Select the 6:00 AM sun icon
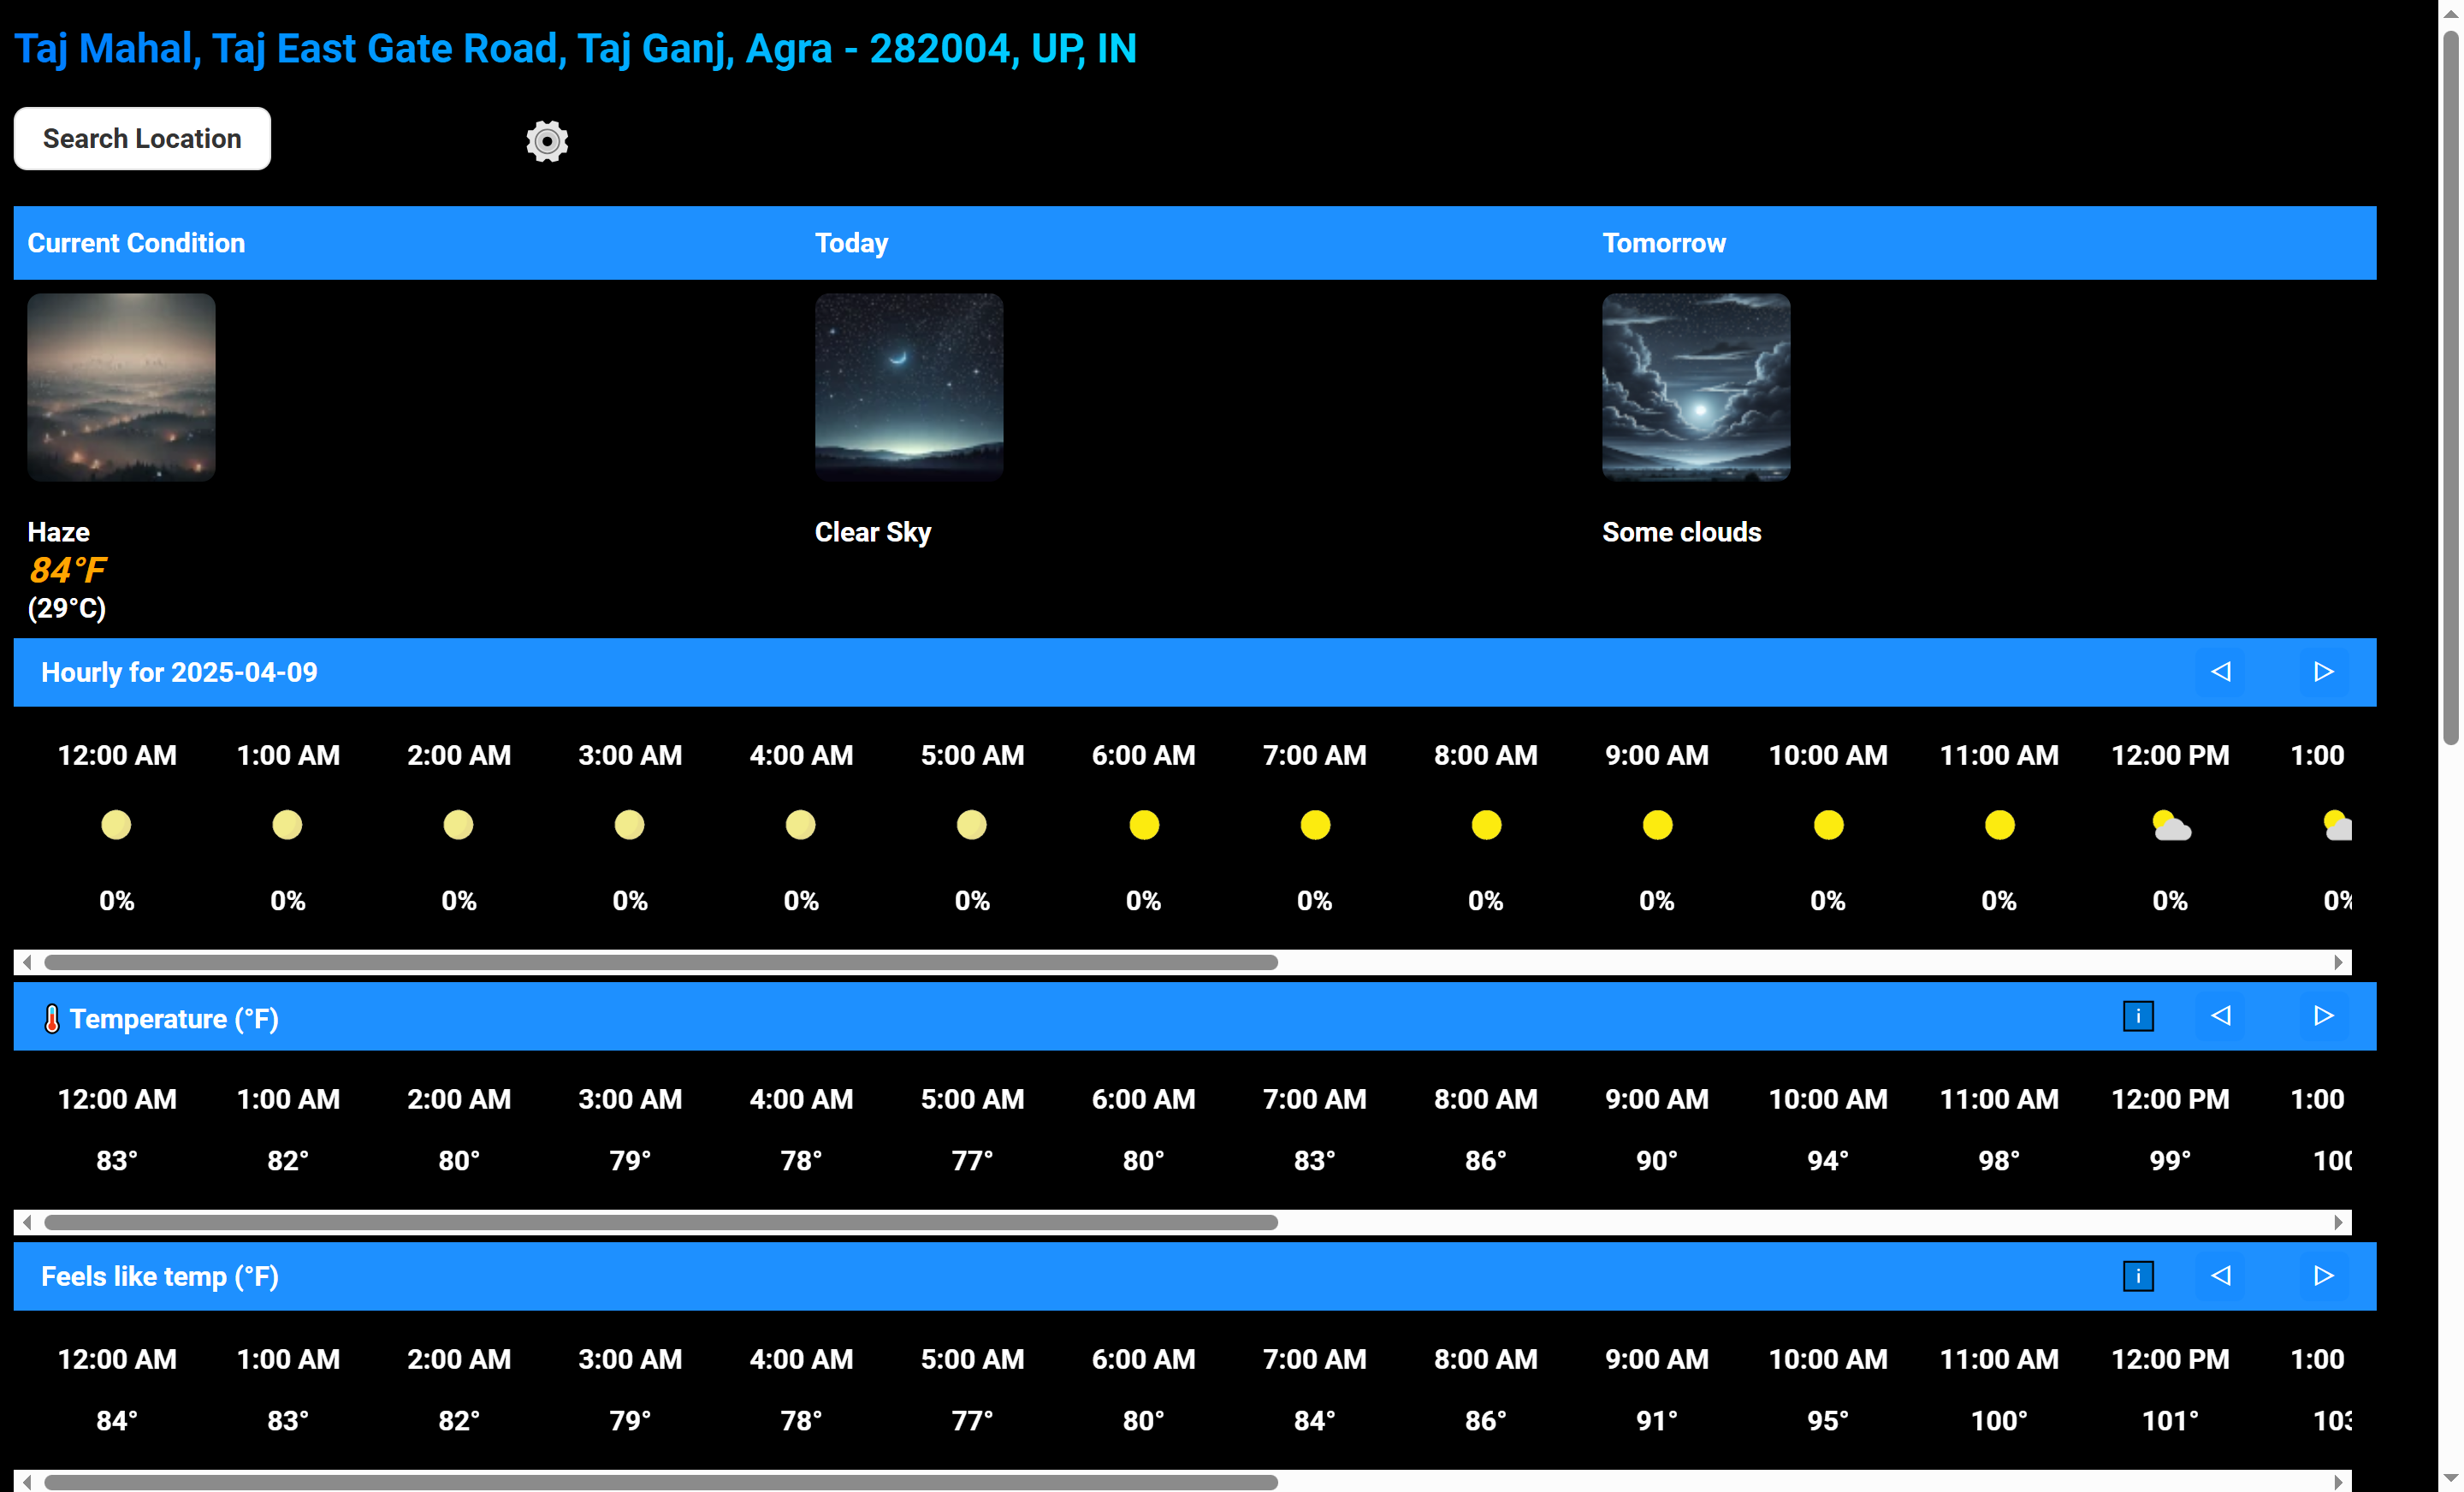Viewport: 2464px width, 1492px height. (1144, 825)
